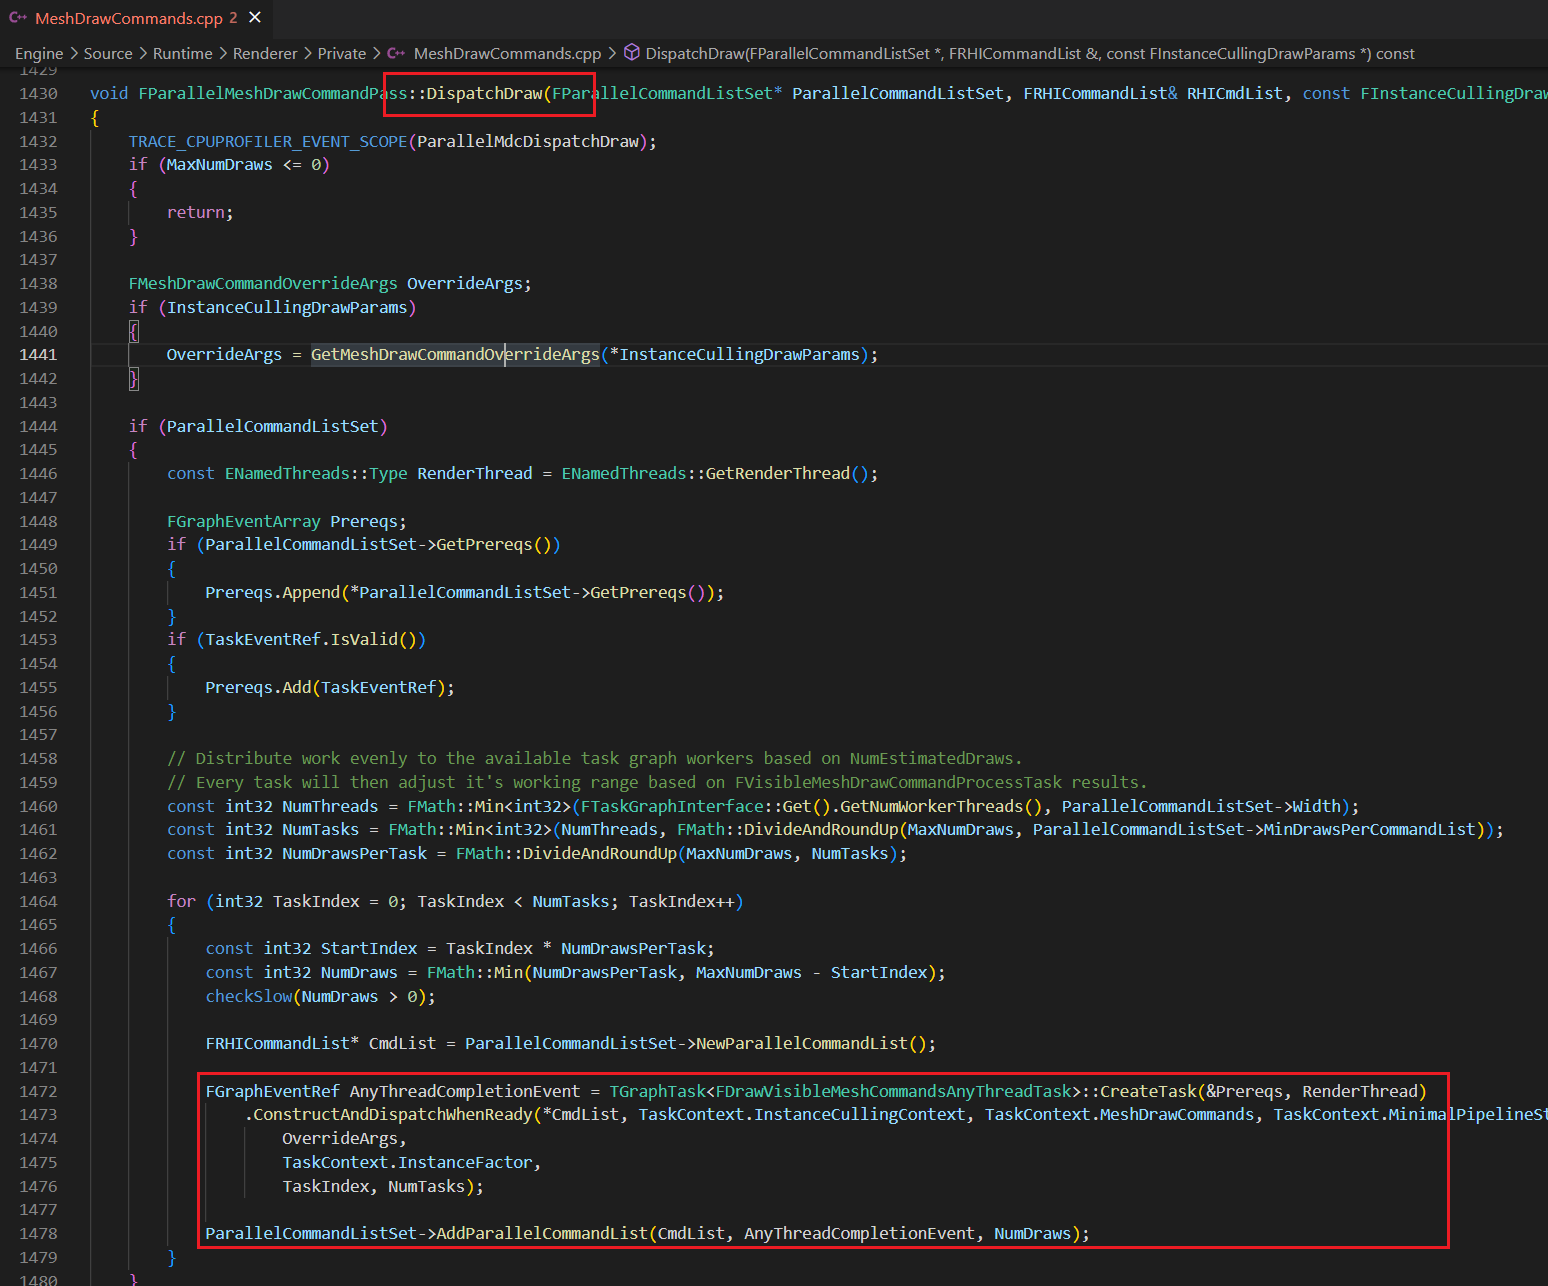Click GetMeshDrawCommandOverrideArgs on line 1441
Image resolution: width=1548 pixels, height=1286 pixels.
pos(455,355)
